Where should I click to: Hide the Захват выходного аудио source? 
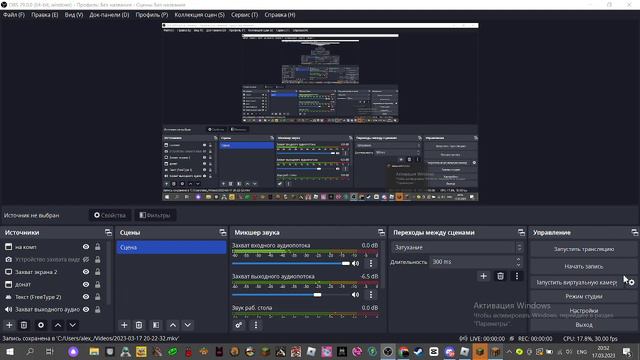click(x=86, y=309)
